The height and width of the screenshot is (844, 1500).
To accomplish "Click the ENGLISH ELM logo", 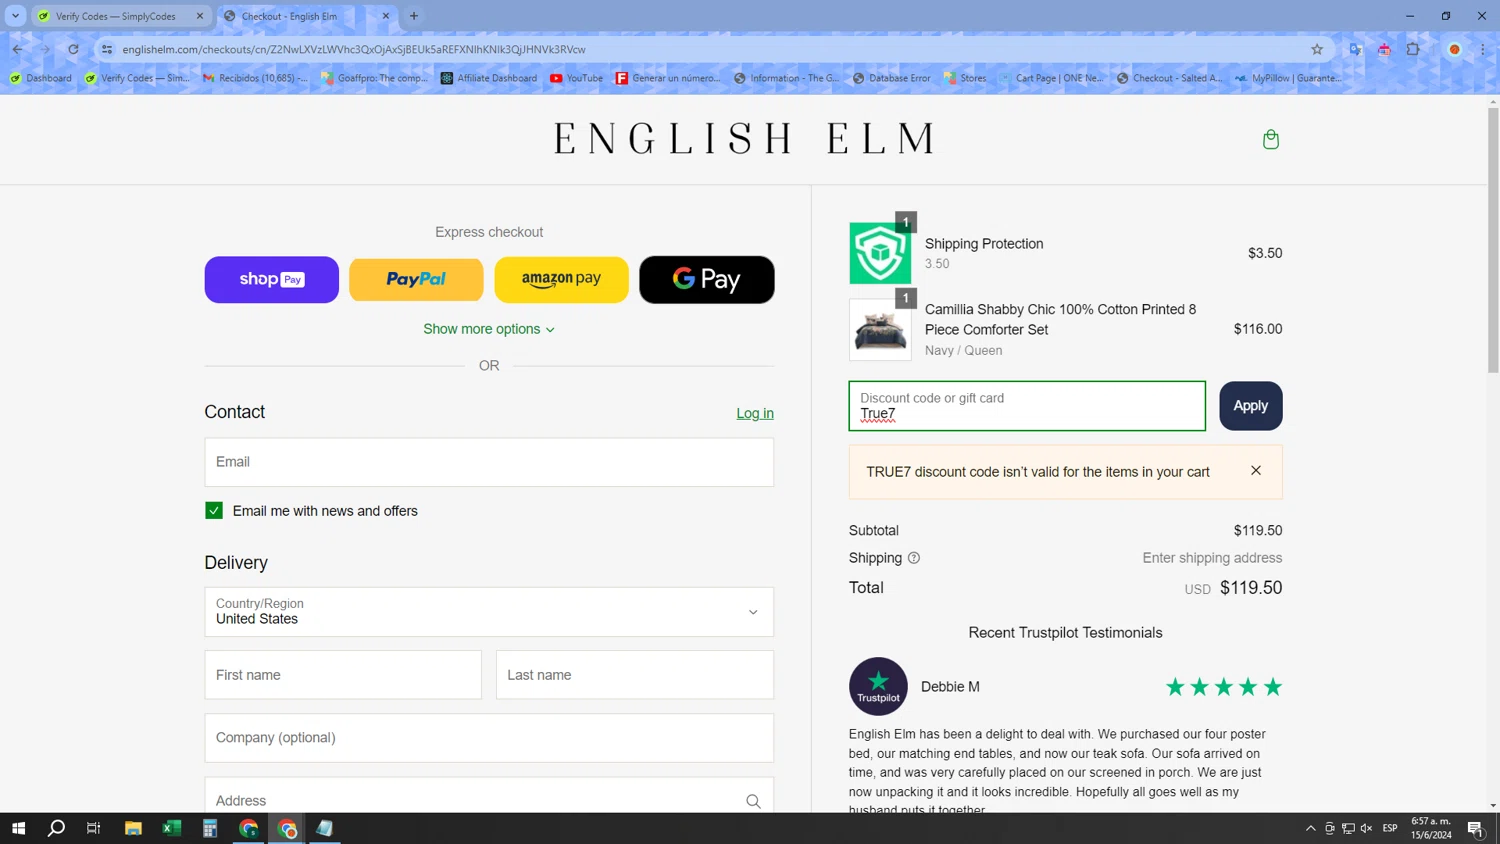I will 744,139.
